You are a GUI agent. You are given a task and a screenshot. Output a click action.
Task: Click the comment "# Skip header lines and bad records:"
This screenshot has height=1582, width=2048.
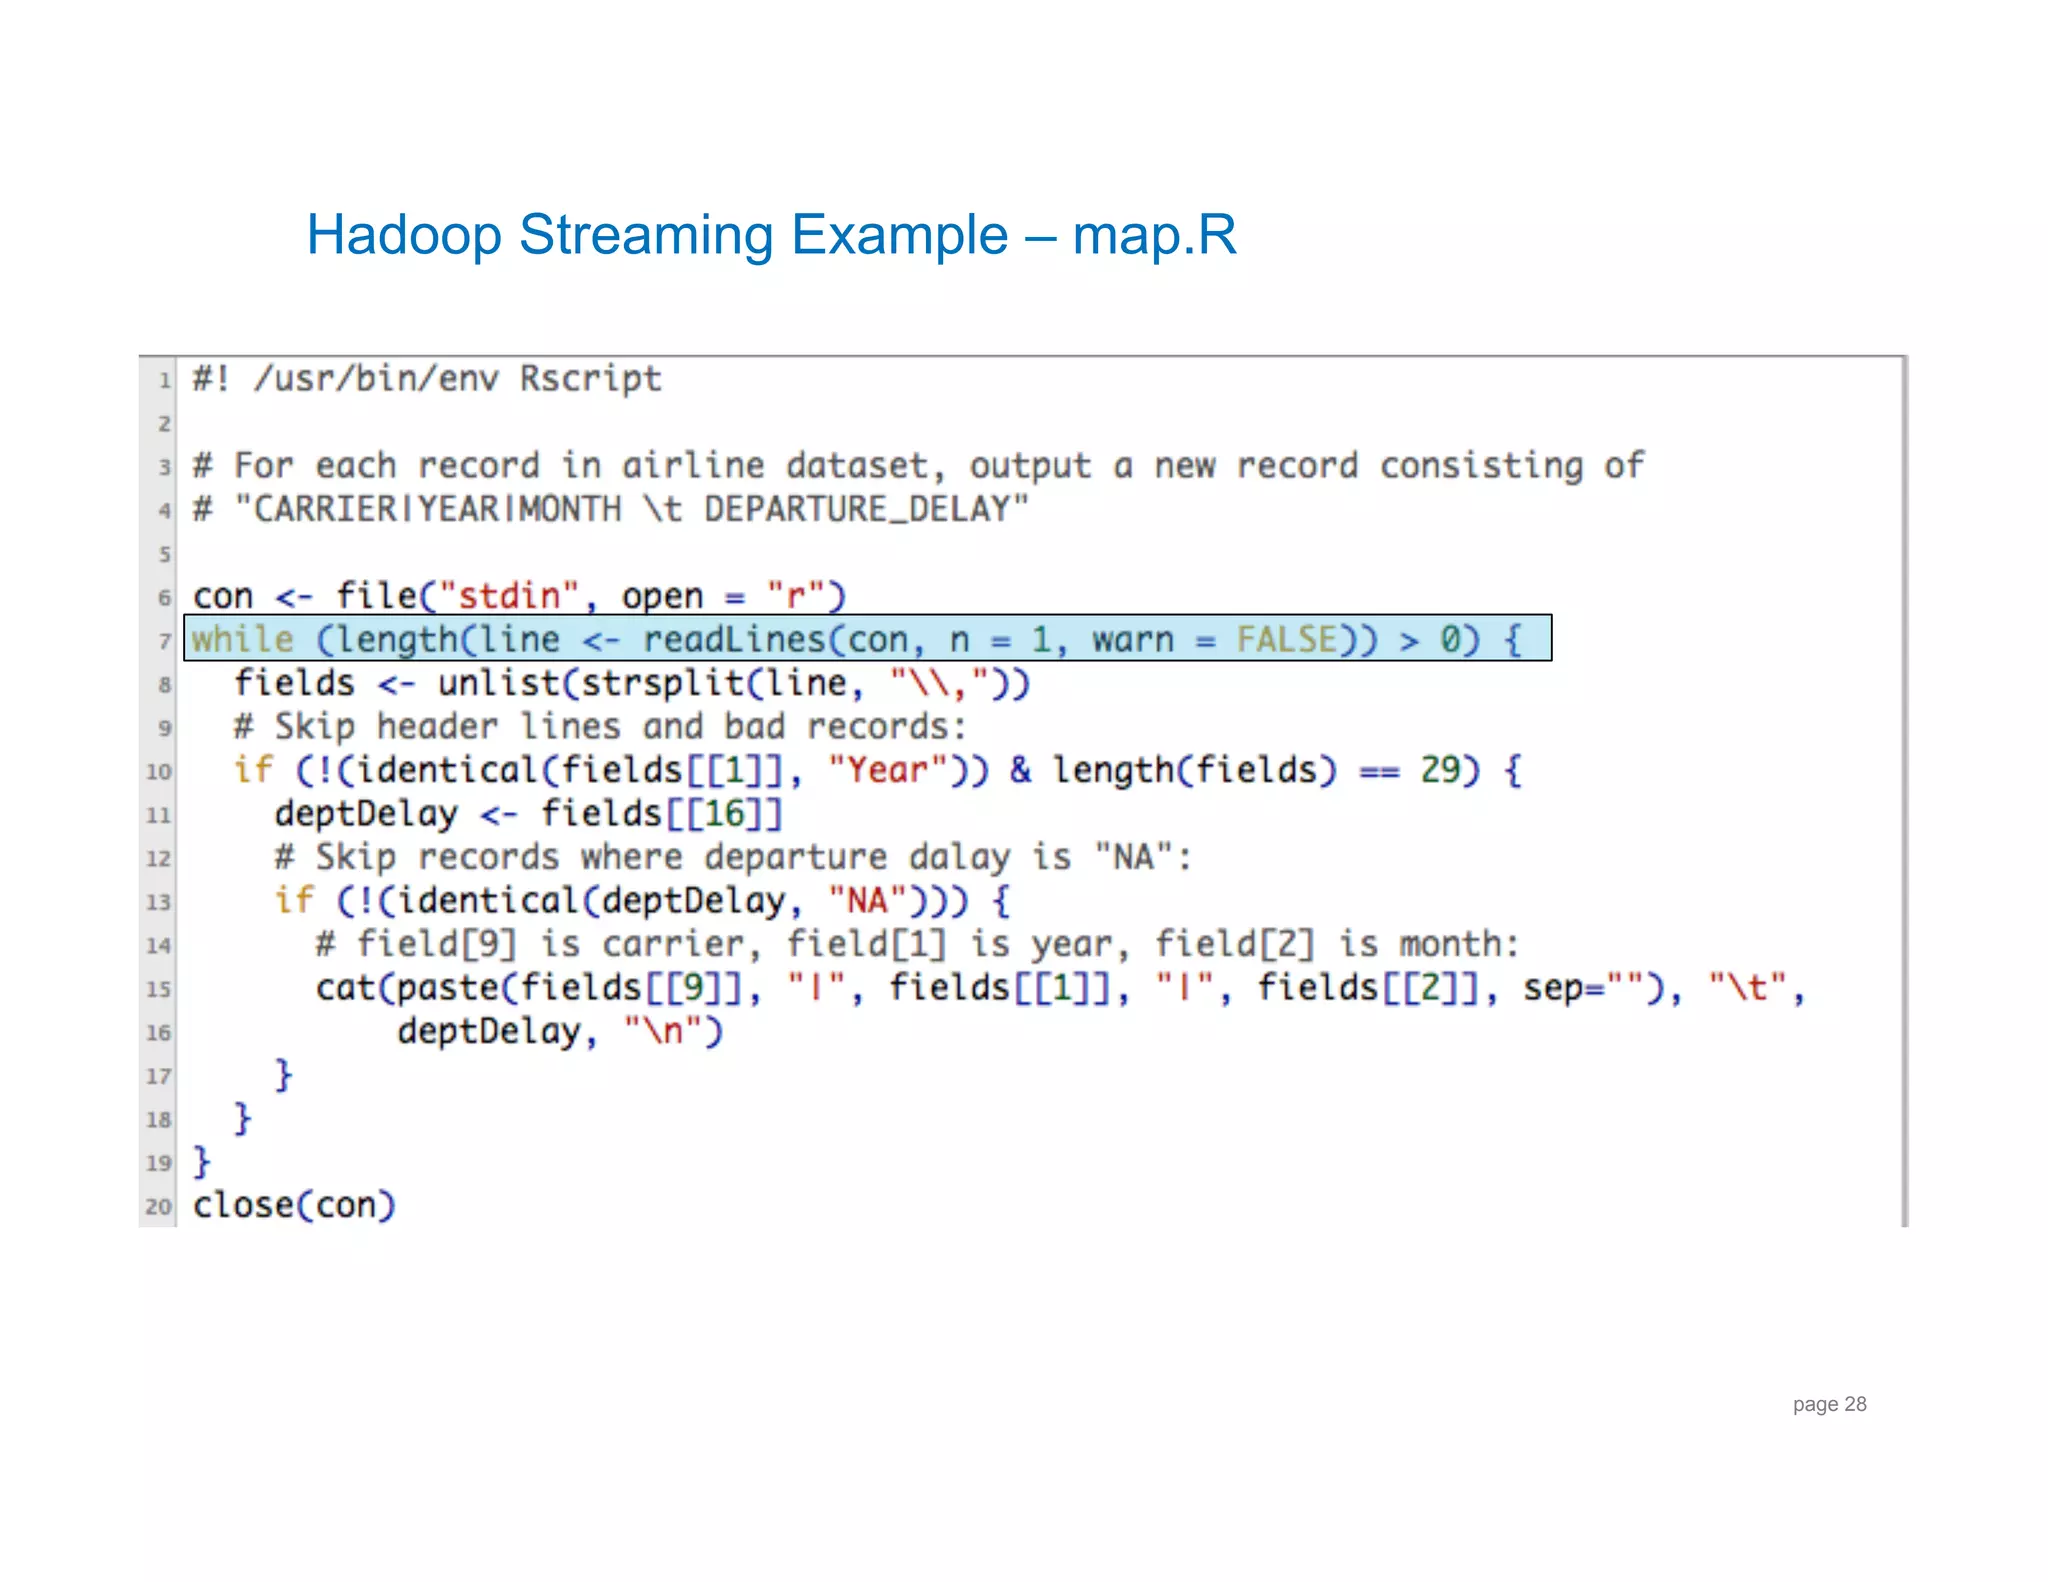tap(600, 727)
